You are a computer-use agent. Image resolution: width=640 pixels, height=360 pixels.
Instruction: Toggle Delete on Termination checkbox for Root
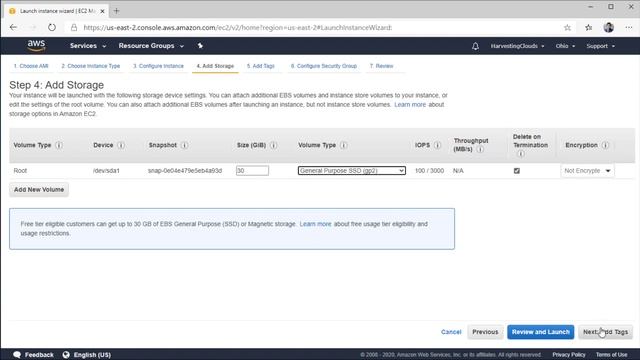pyautogui.click(x=517, y=171)
